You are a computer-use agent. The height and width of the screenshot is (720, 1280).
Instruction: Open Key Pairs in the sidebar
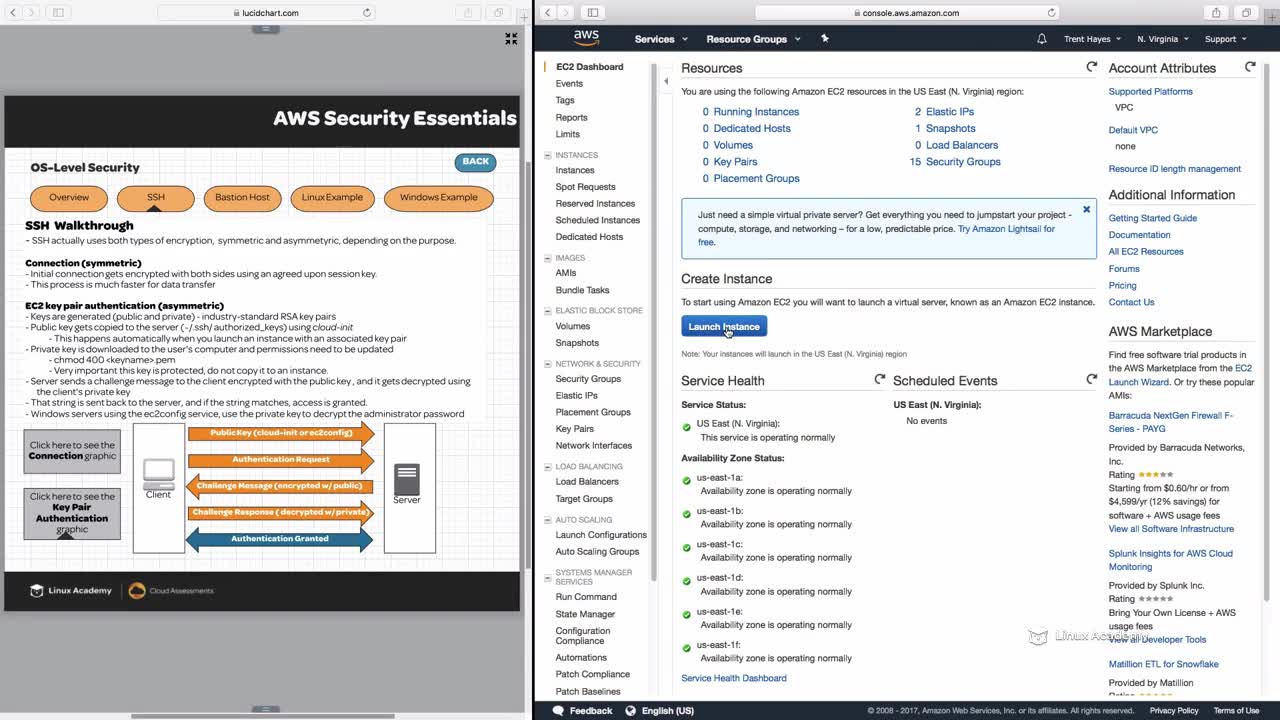tap(574, 429)
